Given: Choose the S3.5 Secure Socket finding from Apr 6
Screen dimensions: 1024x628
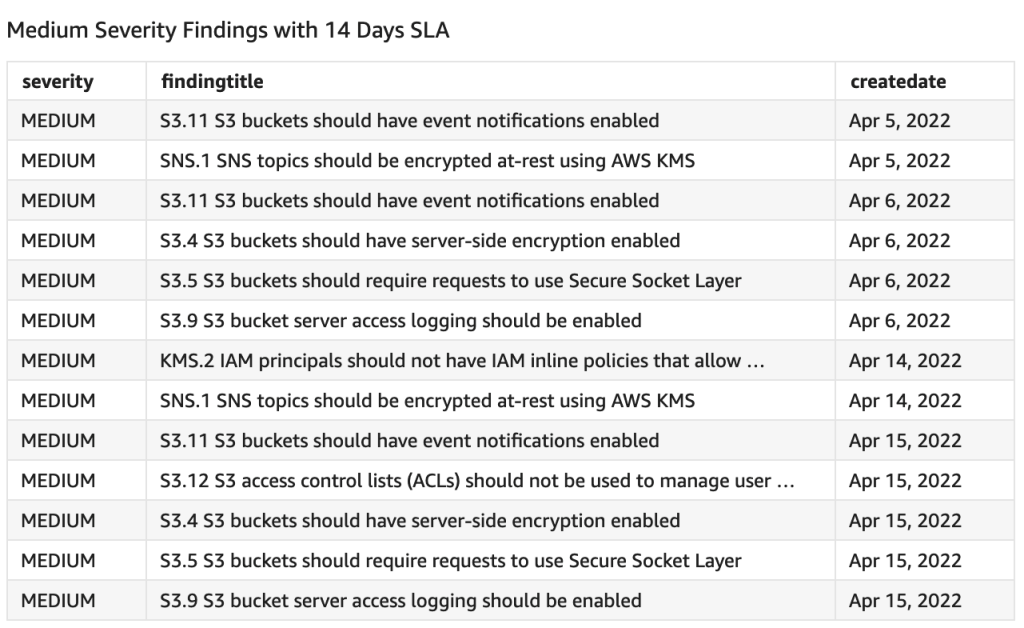Looking at the screenshot, I should 450,281.
